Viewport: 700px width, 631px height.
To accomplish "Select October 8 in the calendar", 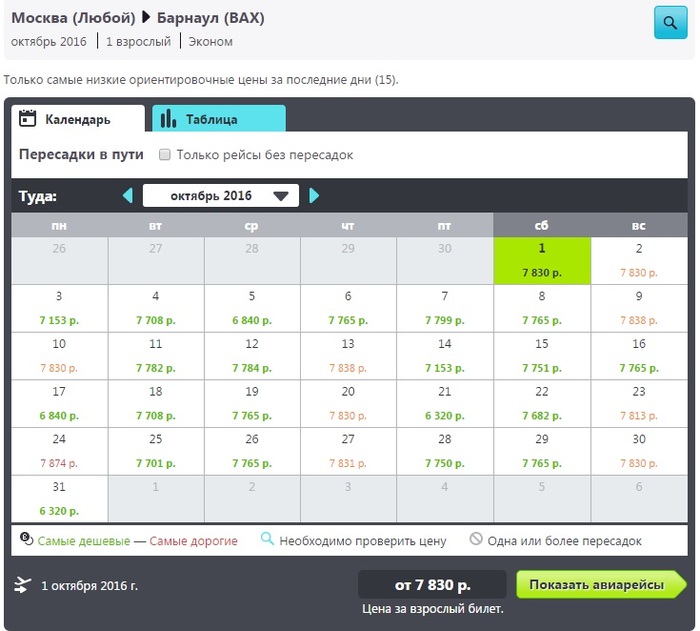I will tap(542, 308).
